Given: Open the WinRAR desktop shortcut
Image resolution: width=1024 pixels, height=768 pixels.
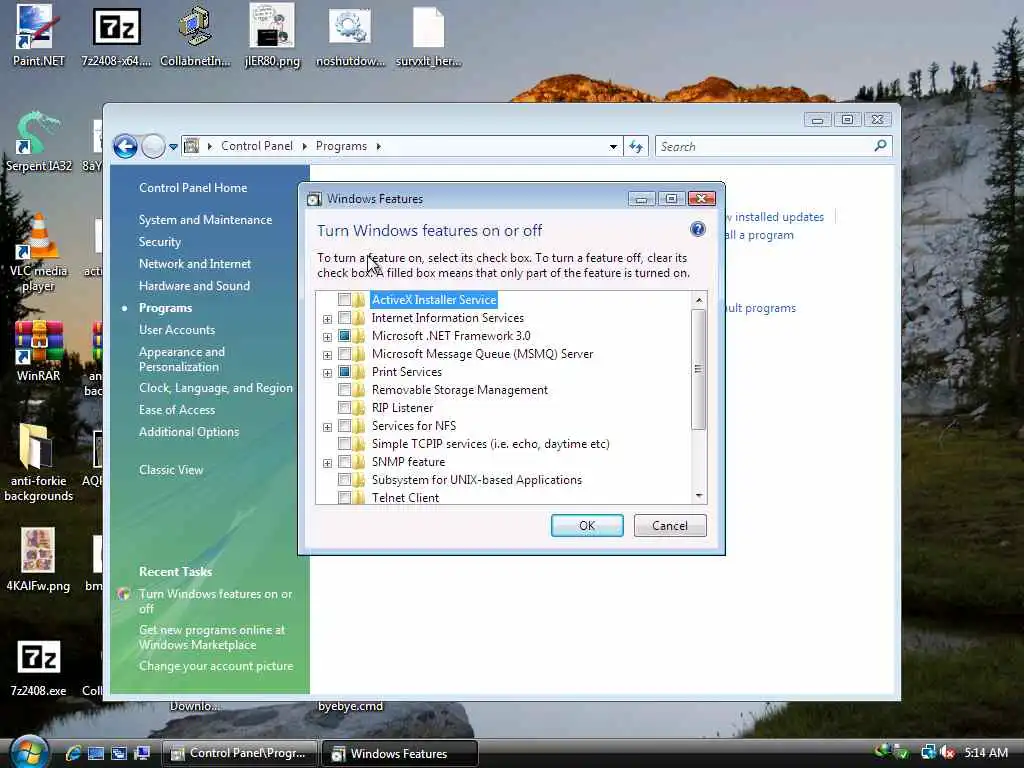Looking at the screenshot, I should [x=38, y=349].
